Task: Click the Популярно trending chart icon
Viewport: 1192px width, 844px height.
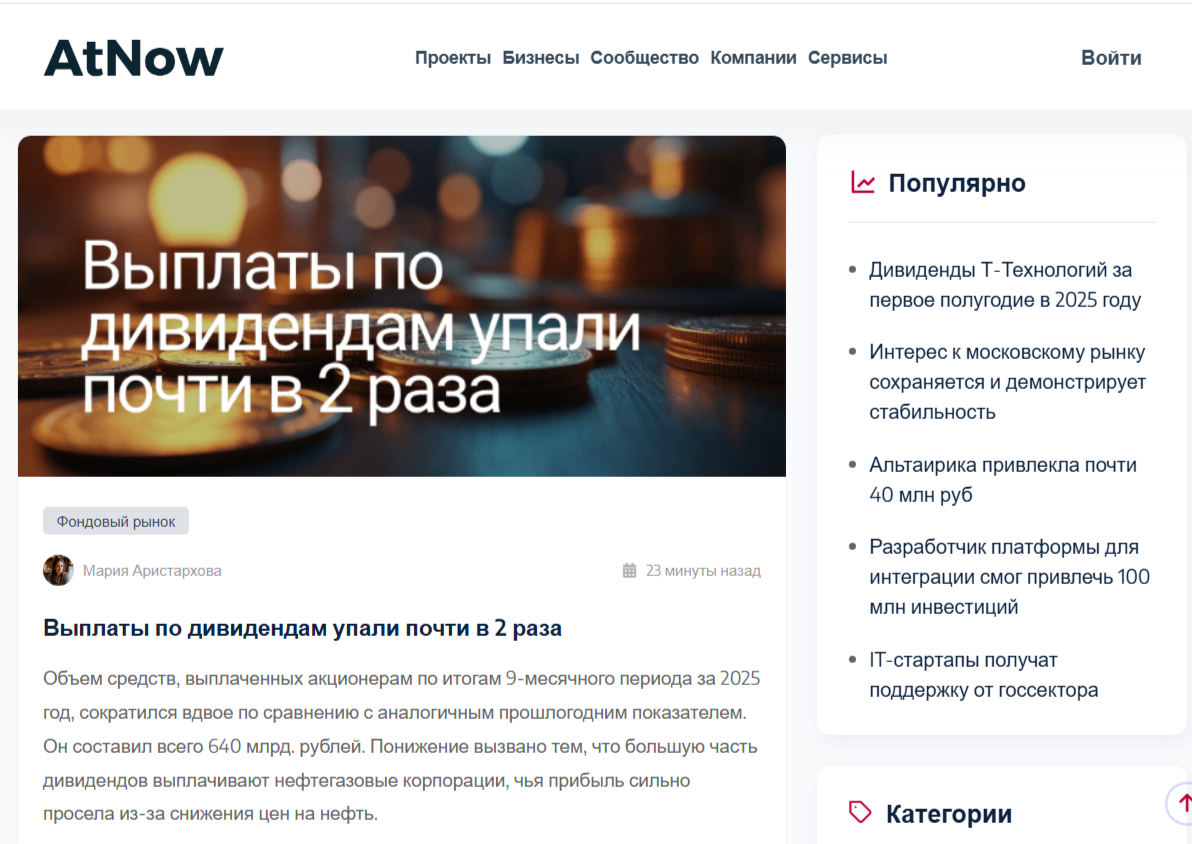Action: tap(862, 182)
